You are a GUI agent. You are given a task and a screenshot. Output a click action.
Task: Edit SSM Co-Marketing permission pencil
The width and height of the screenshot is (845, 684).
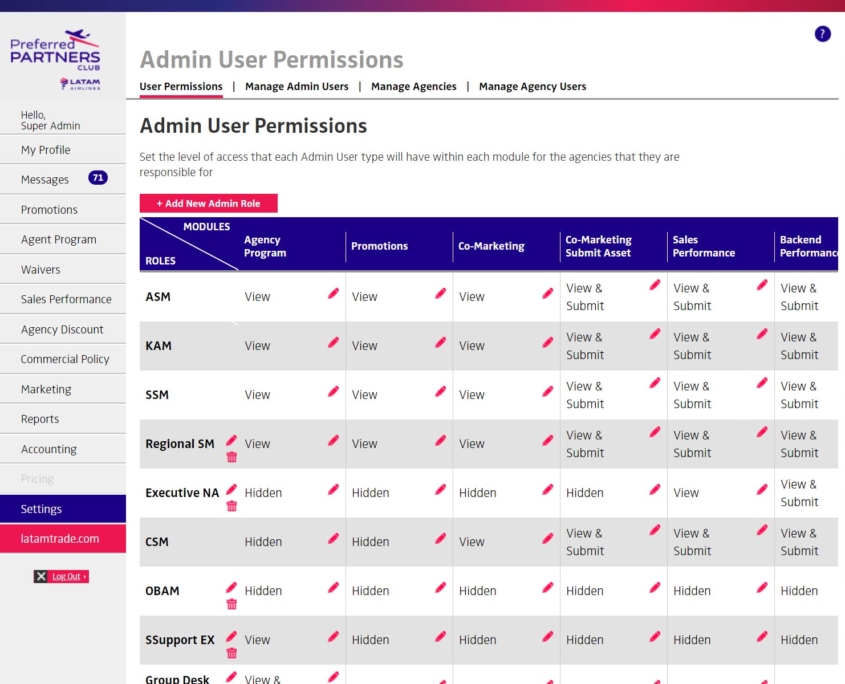(548, 391)
